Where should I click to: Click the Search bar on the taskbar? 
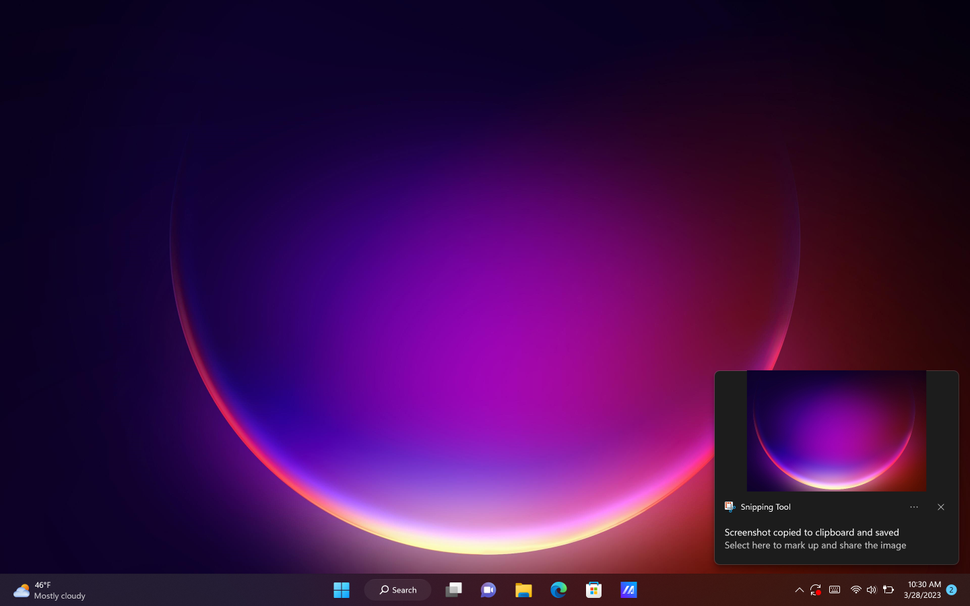[397, 590]
